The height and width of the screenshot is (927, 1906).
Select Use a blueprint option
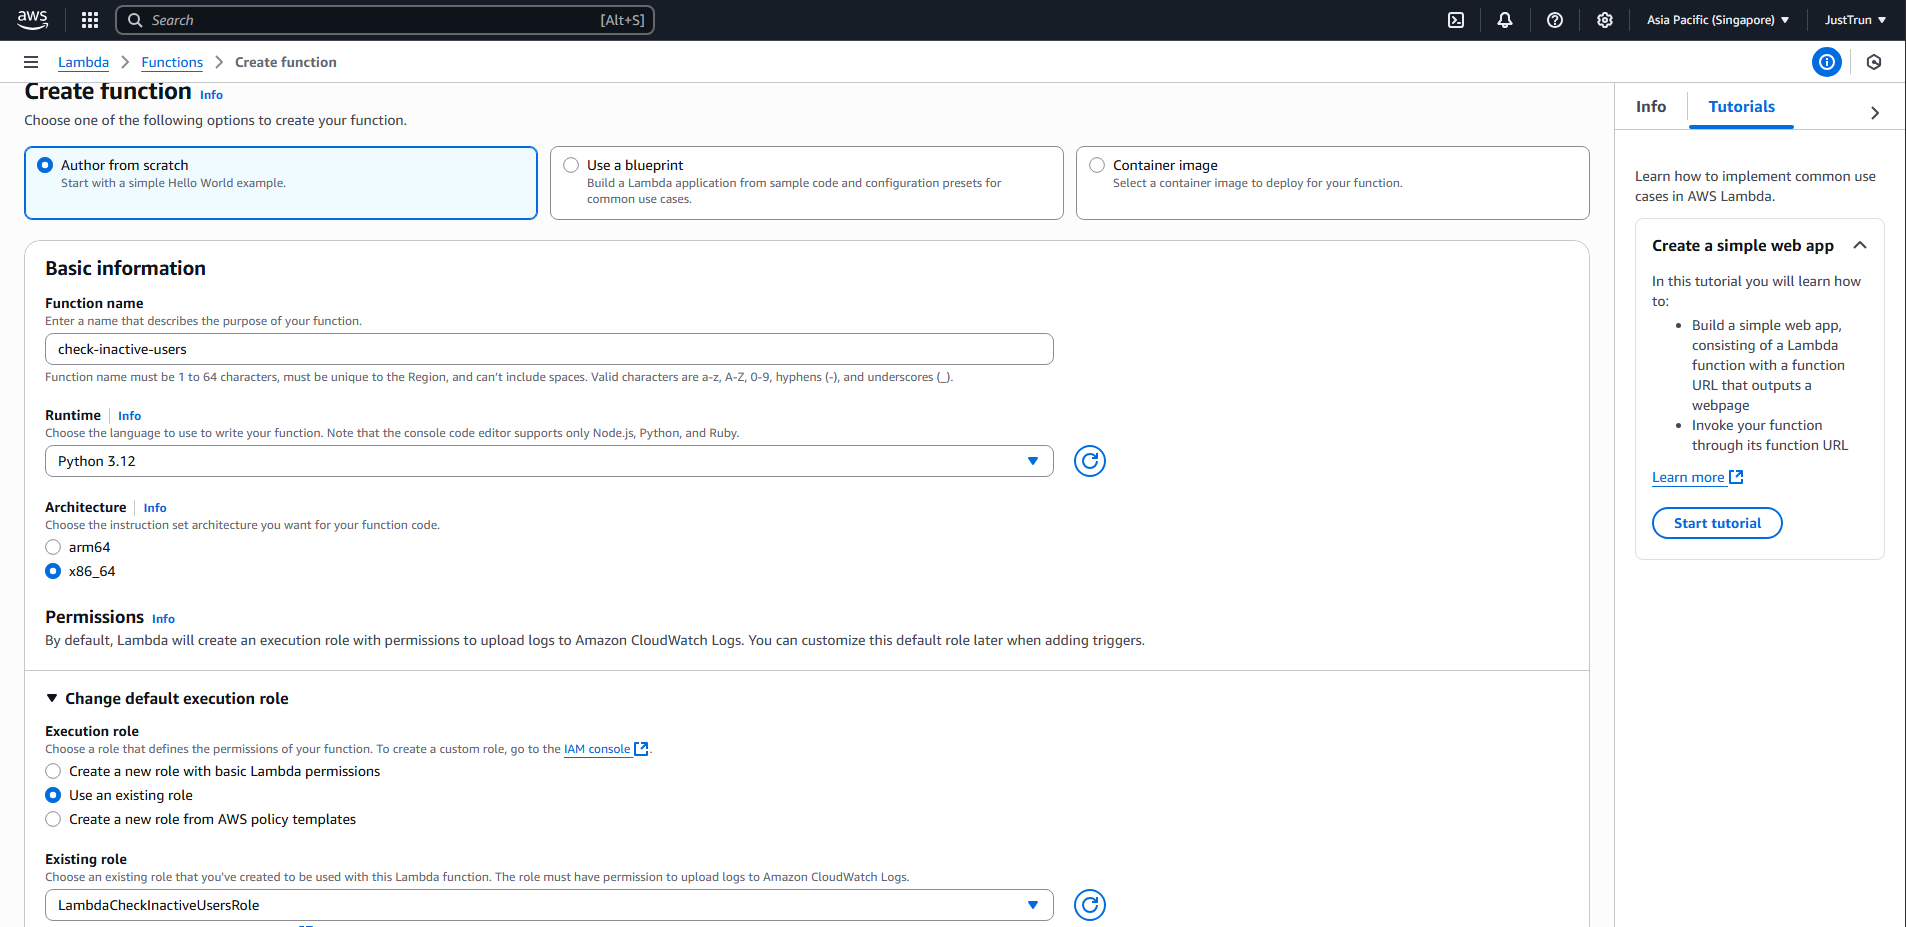tap(571, 165)
